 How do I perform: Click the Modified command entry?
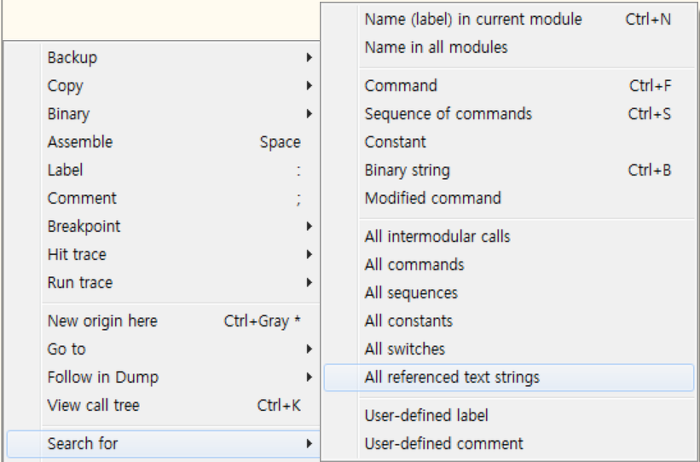pos(509,198)
